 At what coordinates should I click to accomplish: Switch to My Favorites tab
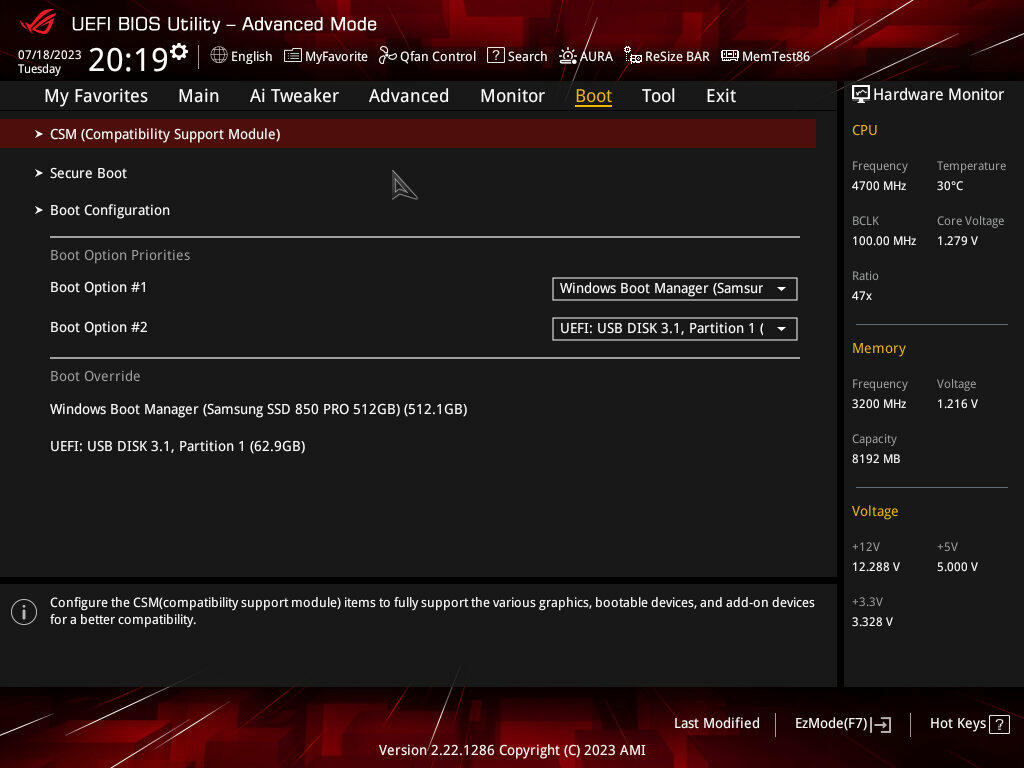click(x=96, y=96)
